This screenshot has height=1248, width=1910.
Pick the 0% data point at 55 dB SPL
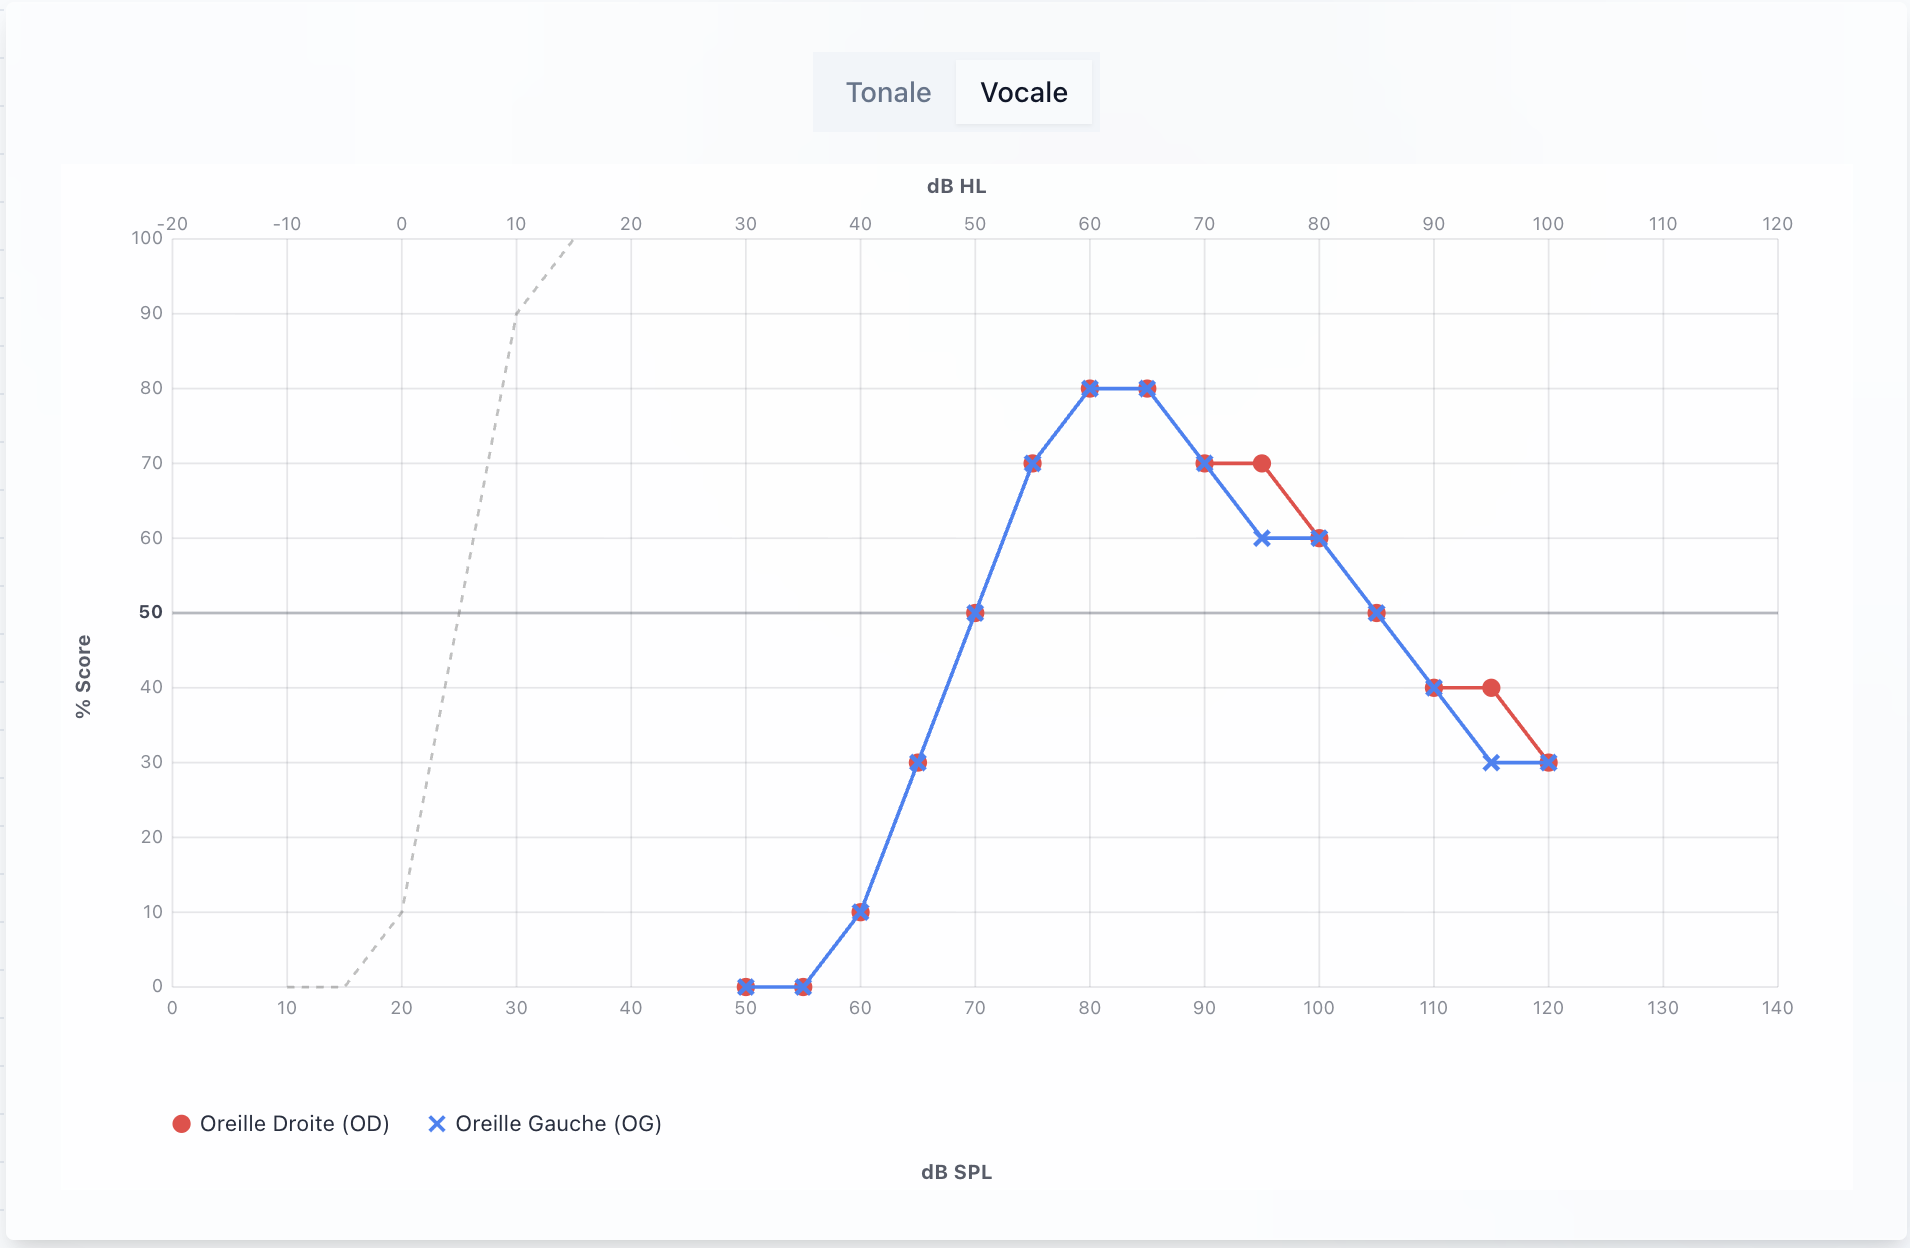click(x=803, y=987)
